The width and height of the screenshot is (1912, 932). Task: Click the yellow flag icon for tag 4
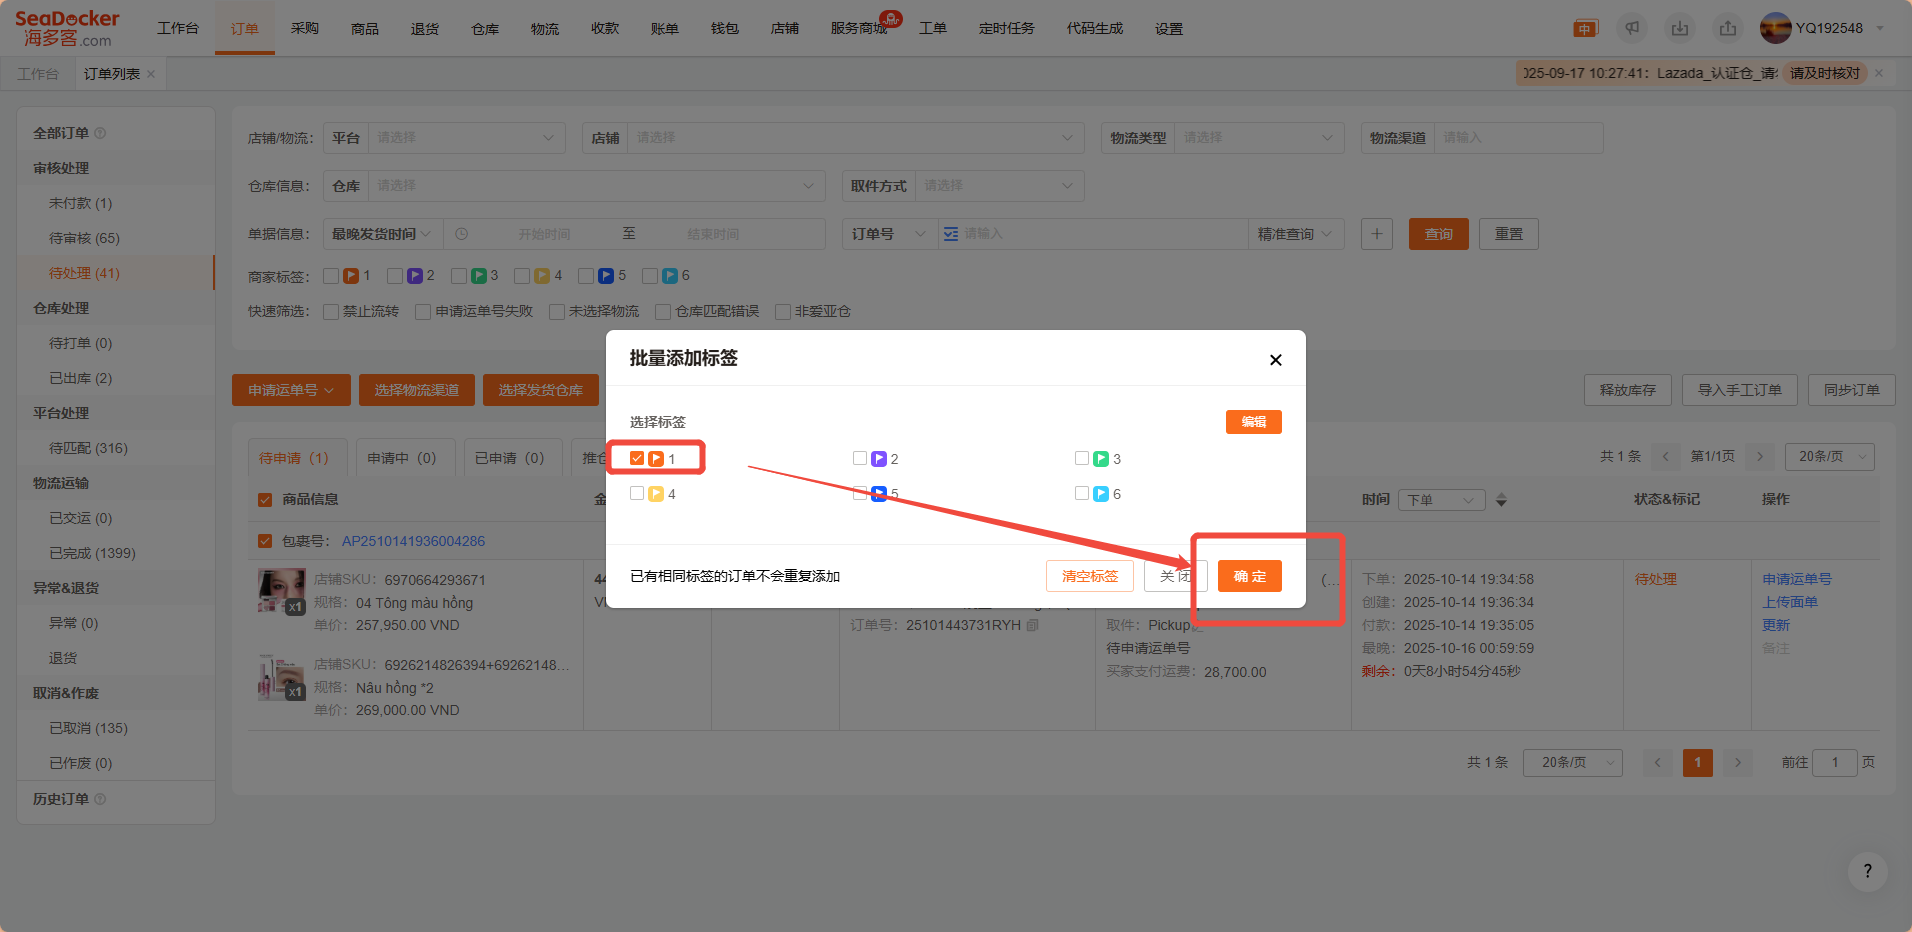point(656,494)
